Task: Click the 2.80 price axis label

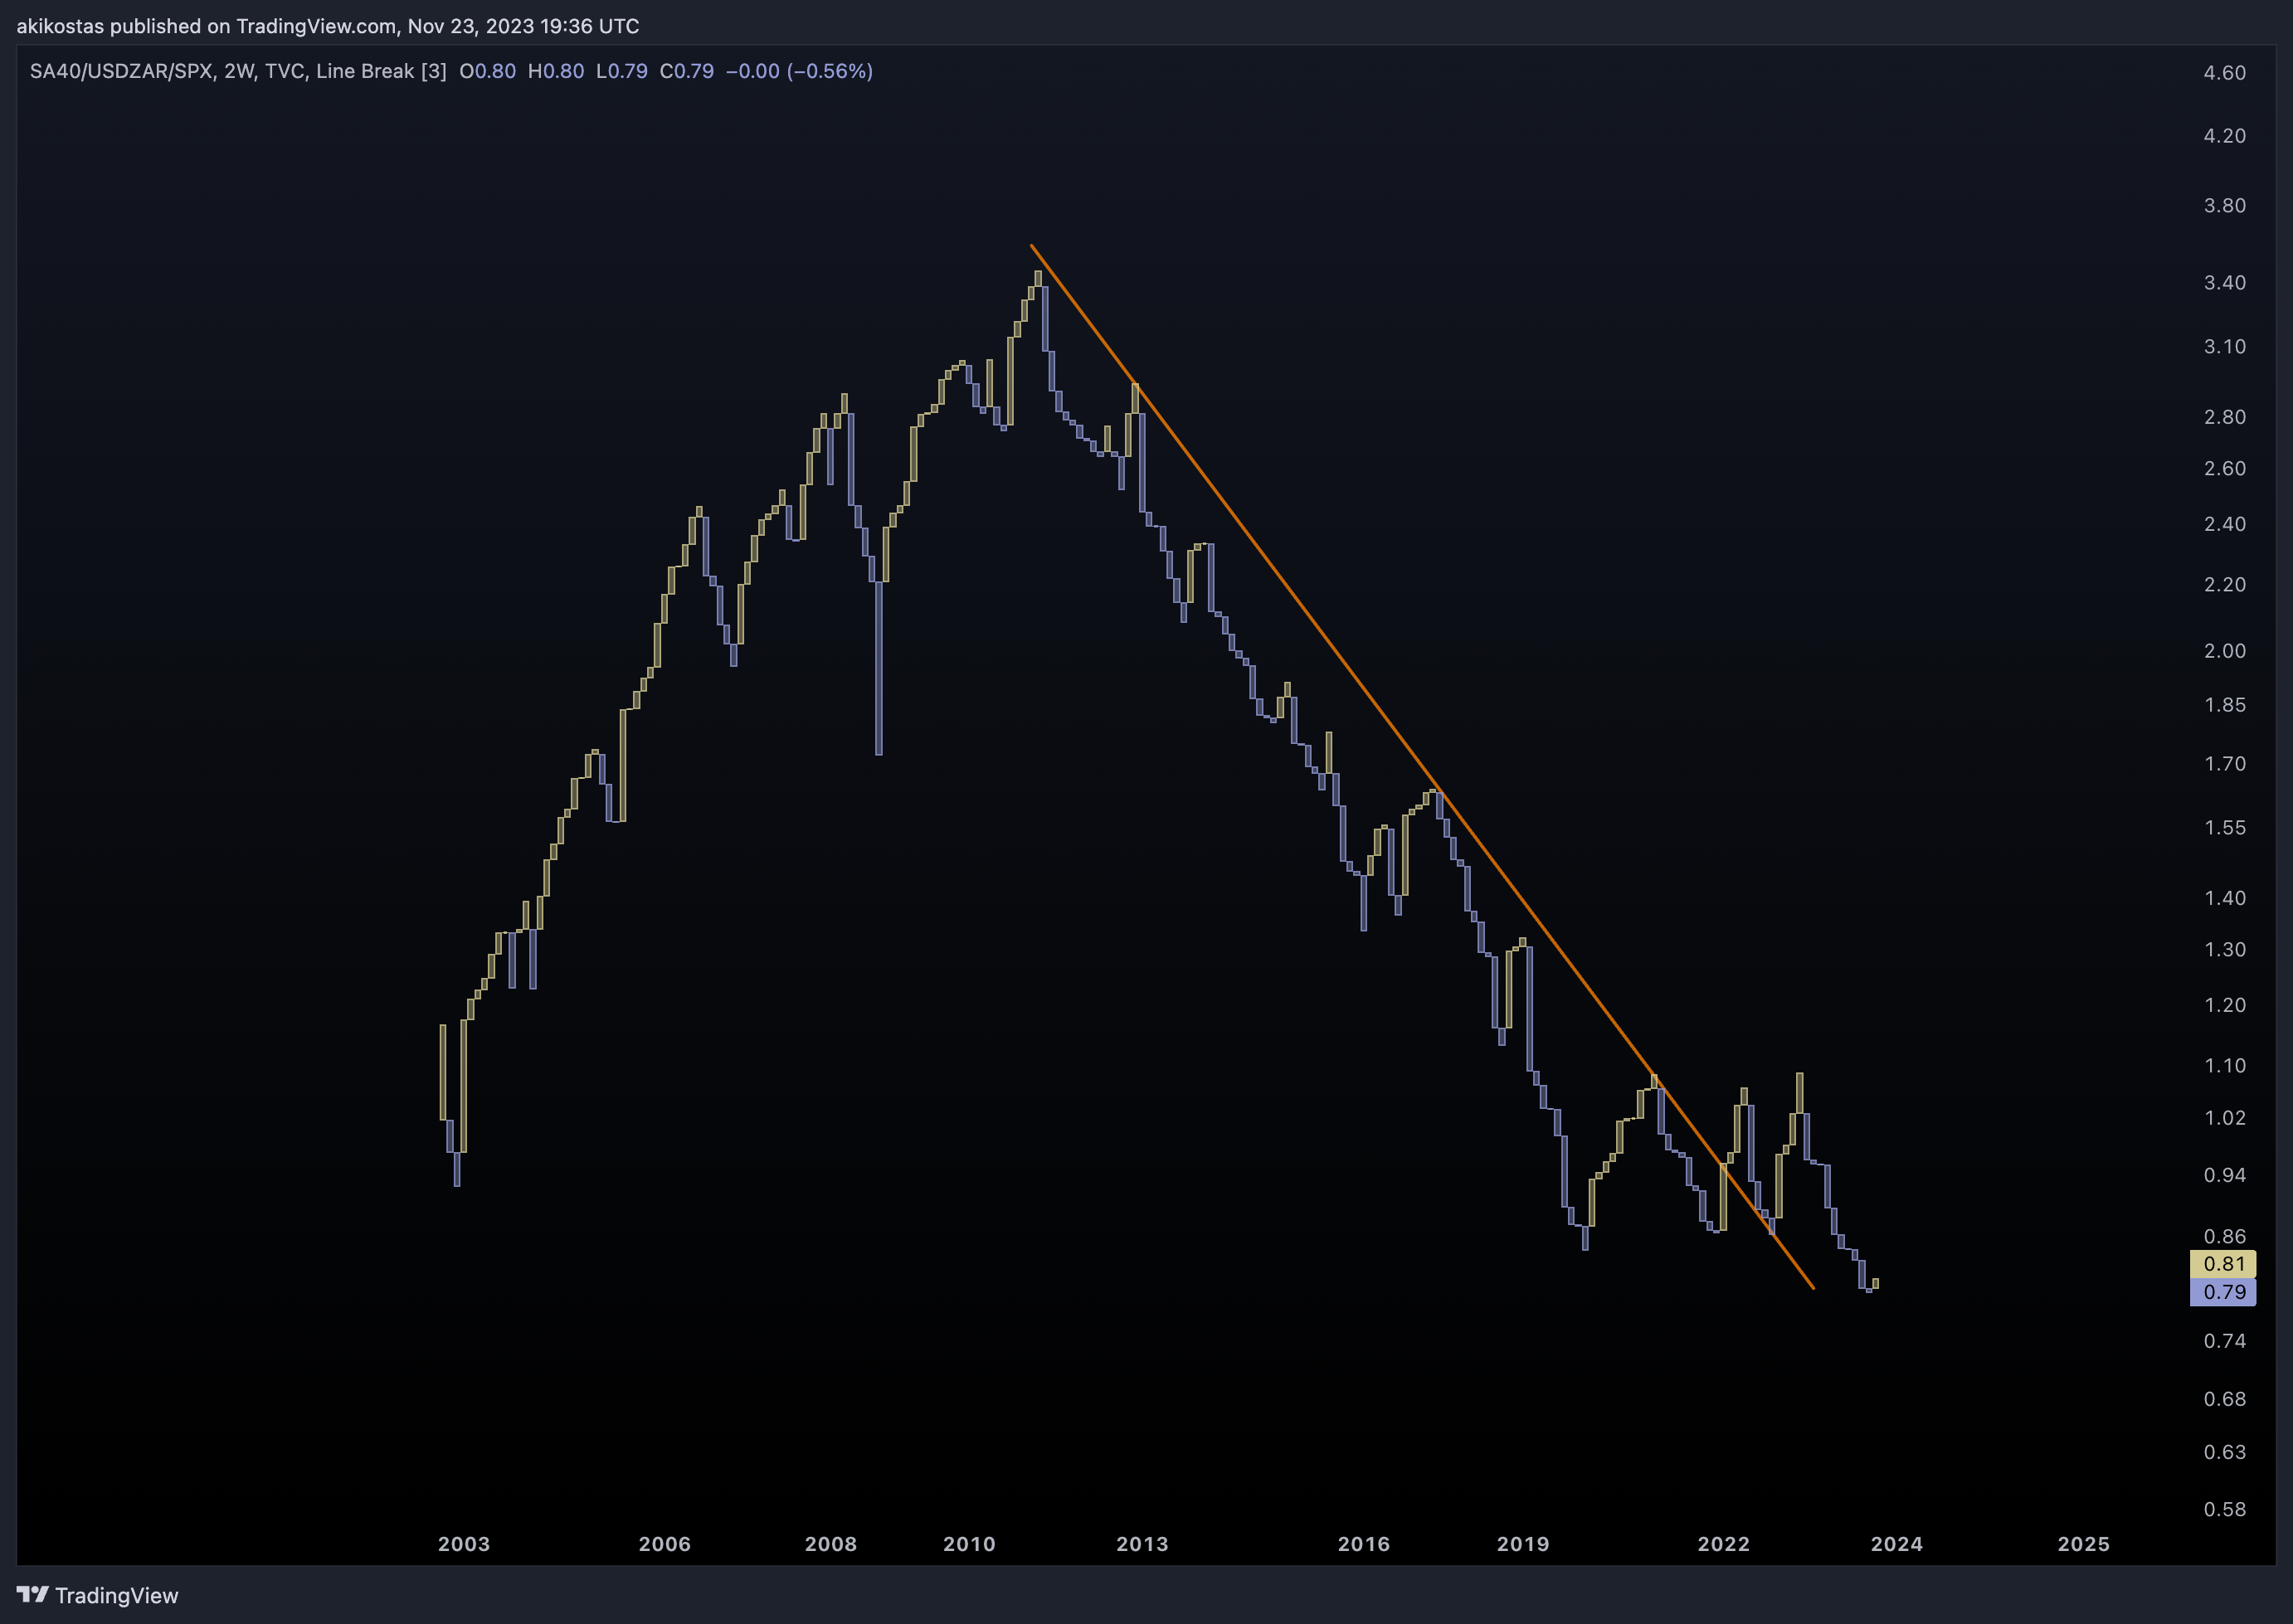Action: click(2225, 417)
